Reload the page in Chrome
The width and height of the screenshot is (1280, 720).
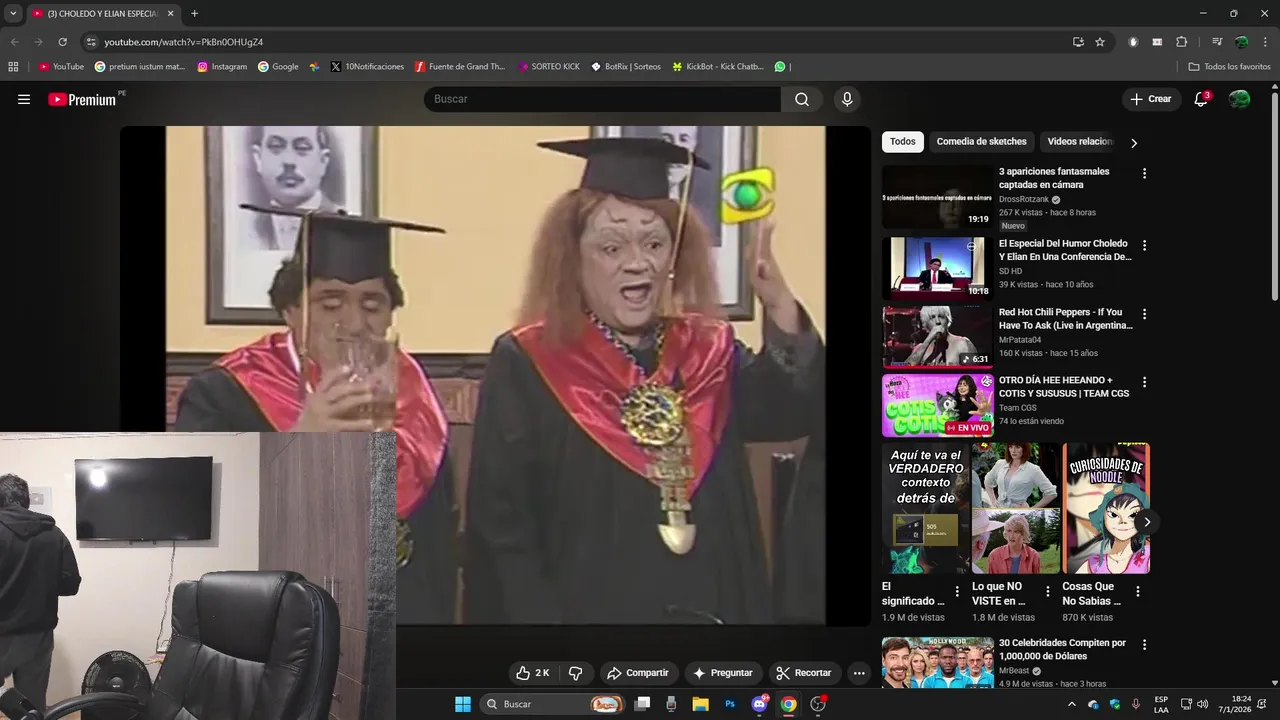[62, 42]
